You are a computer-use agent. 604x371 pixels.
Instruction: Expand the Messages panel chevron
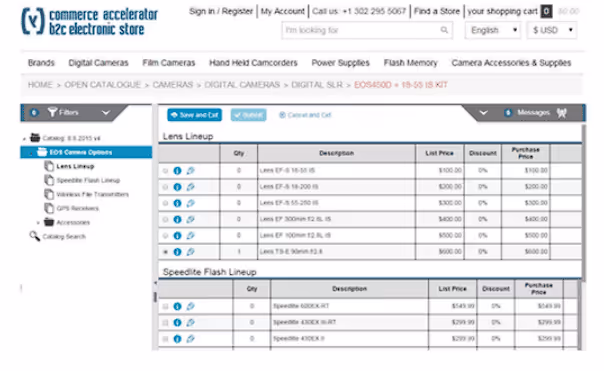tap(483, 112)
